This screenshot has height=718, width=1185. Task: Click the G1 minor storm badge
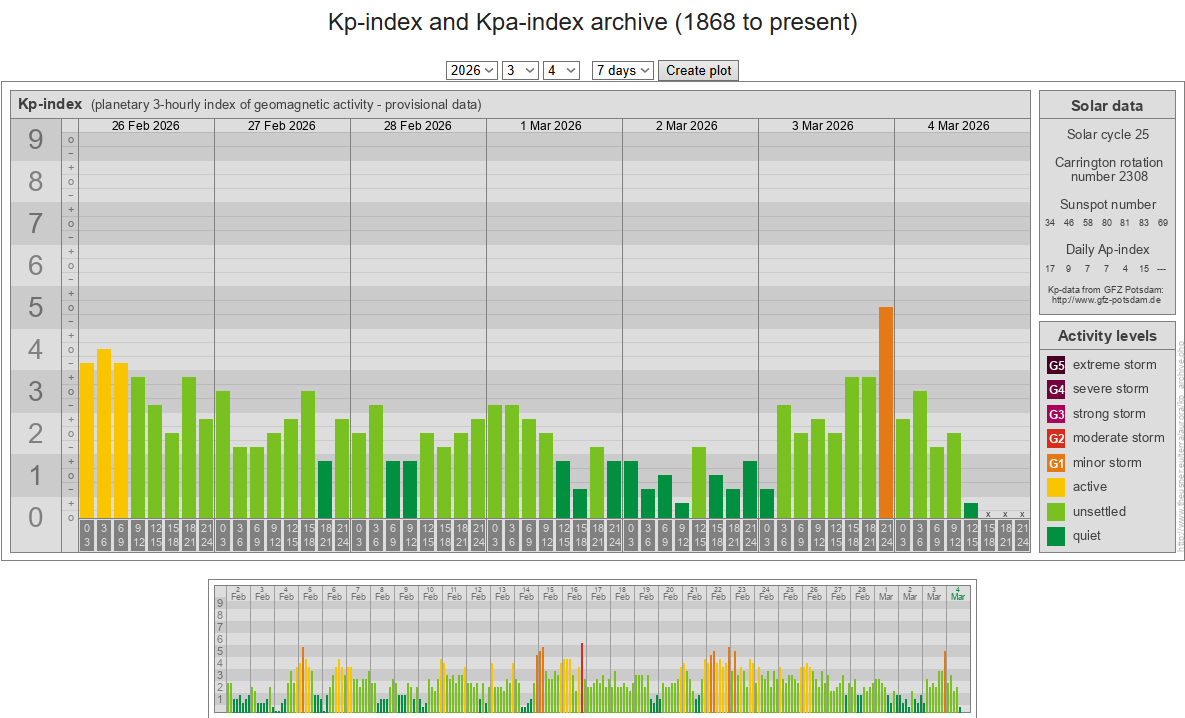coord(1056,463)
